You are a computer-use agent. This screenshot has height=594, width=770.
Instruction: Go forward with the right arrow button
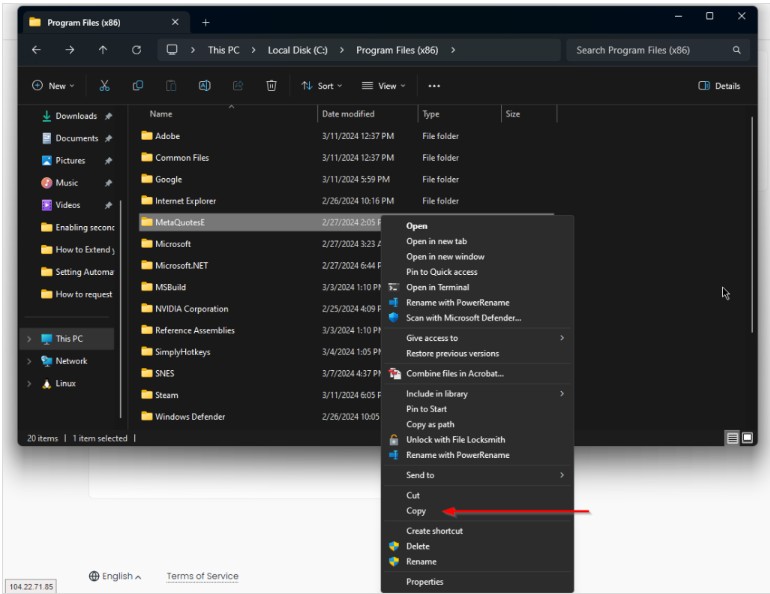point(70,50)
